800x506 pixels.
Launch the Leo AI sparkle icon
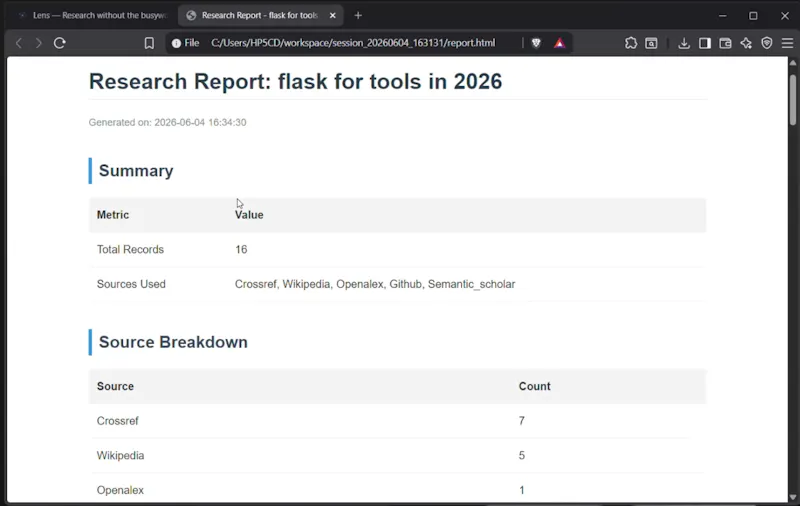pos(746,43)
